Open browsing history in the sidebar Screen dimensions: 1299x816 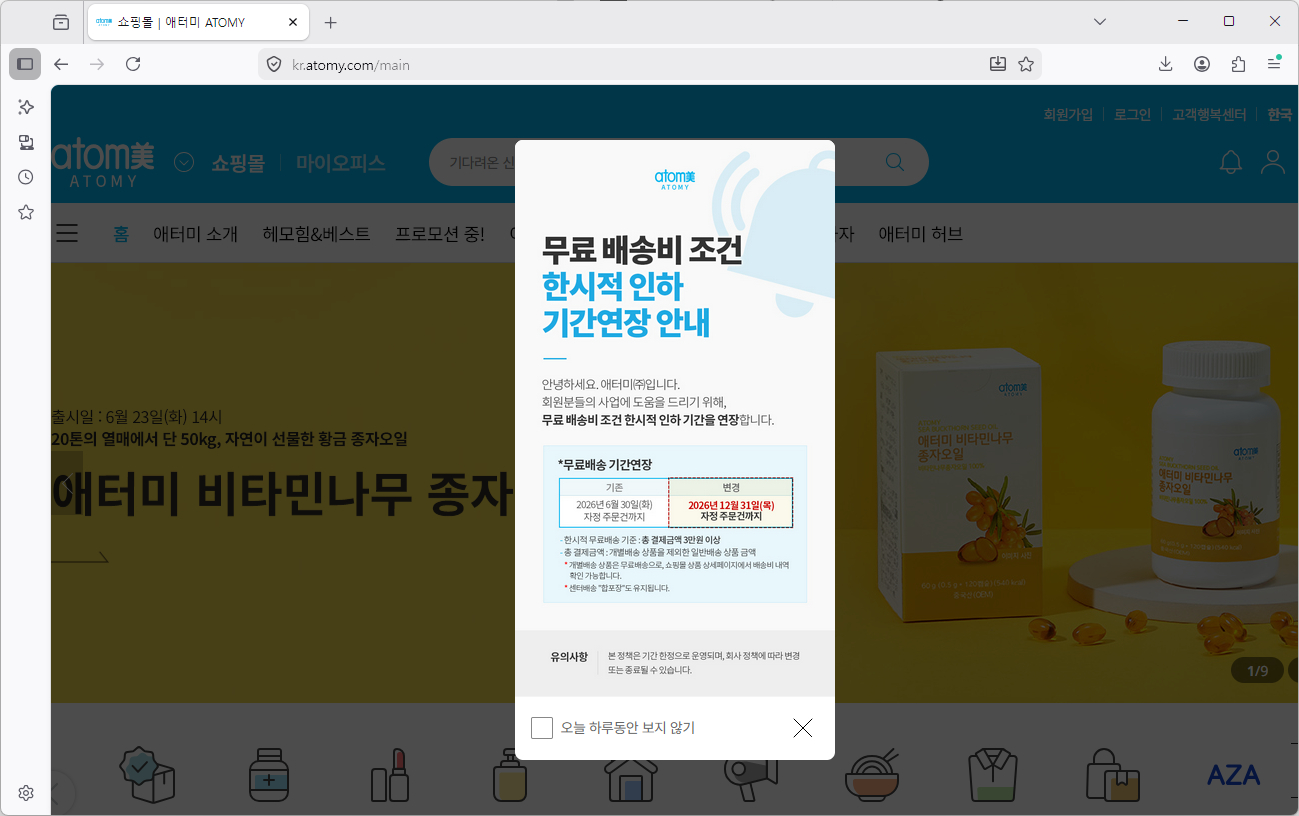26,177
